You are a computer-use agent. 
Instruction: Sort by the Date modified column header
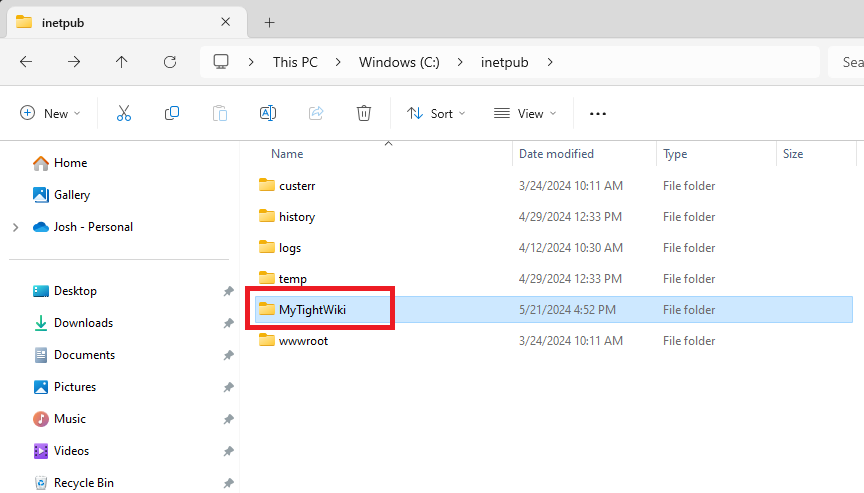click(556, 154)
